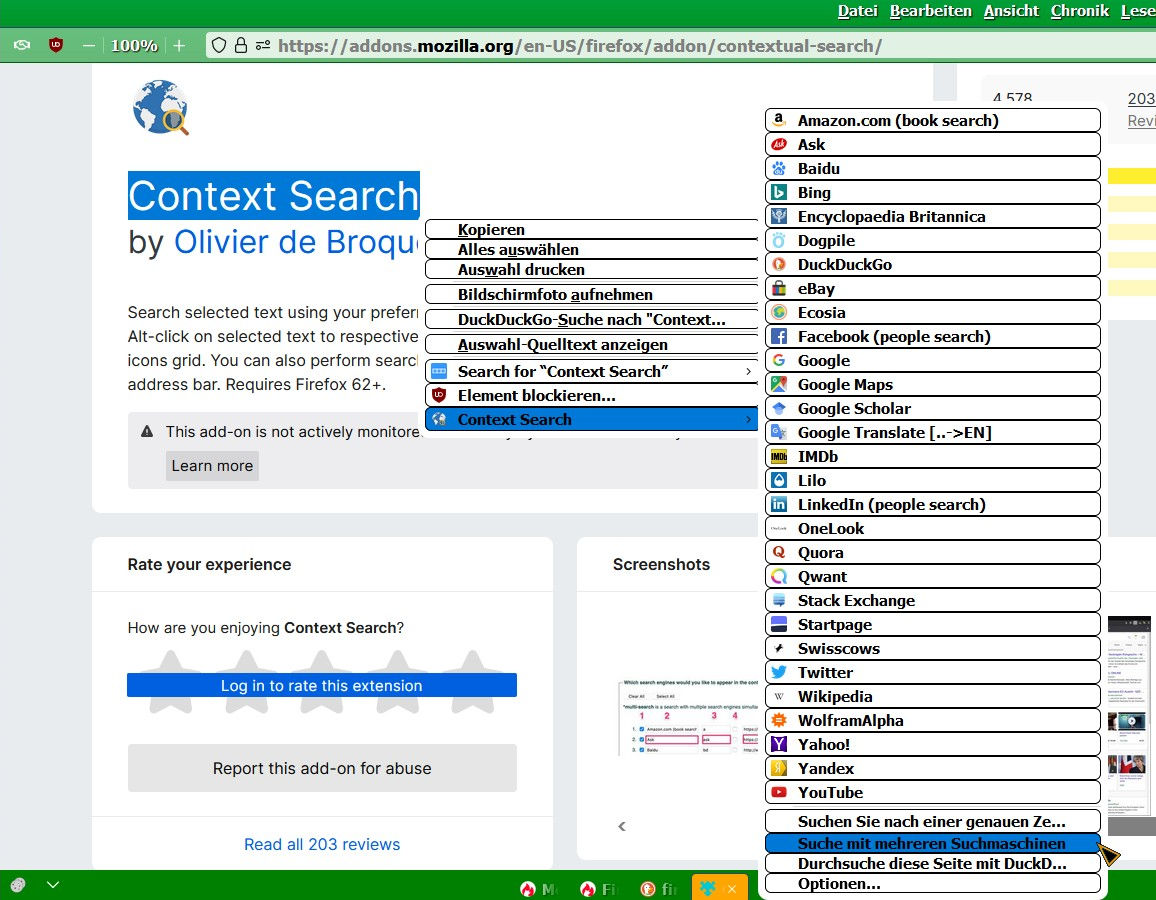This screenshot has height=900, width=1156.
Task: Click Report this add-on for abuse
Action: [322, 768]
